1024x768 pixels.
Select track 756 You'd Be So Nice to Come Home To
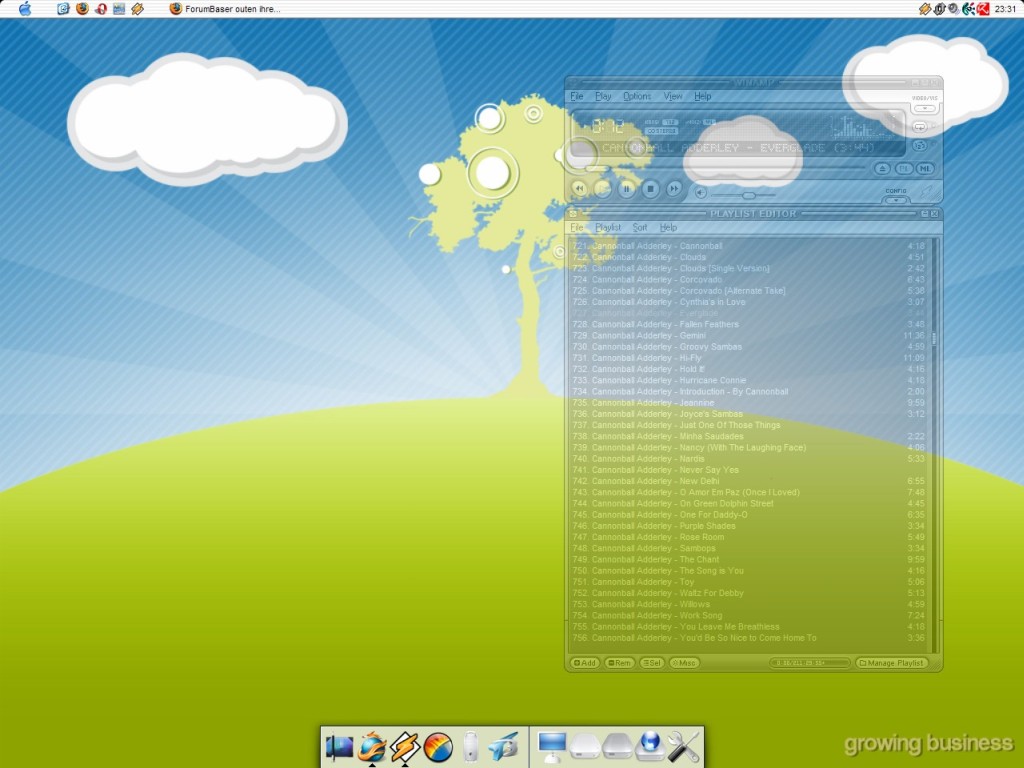click(749, 638)
